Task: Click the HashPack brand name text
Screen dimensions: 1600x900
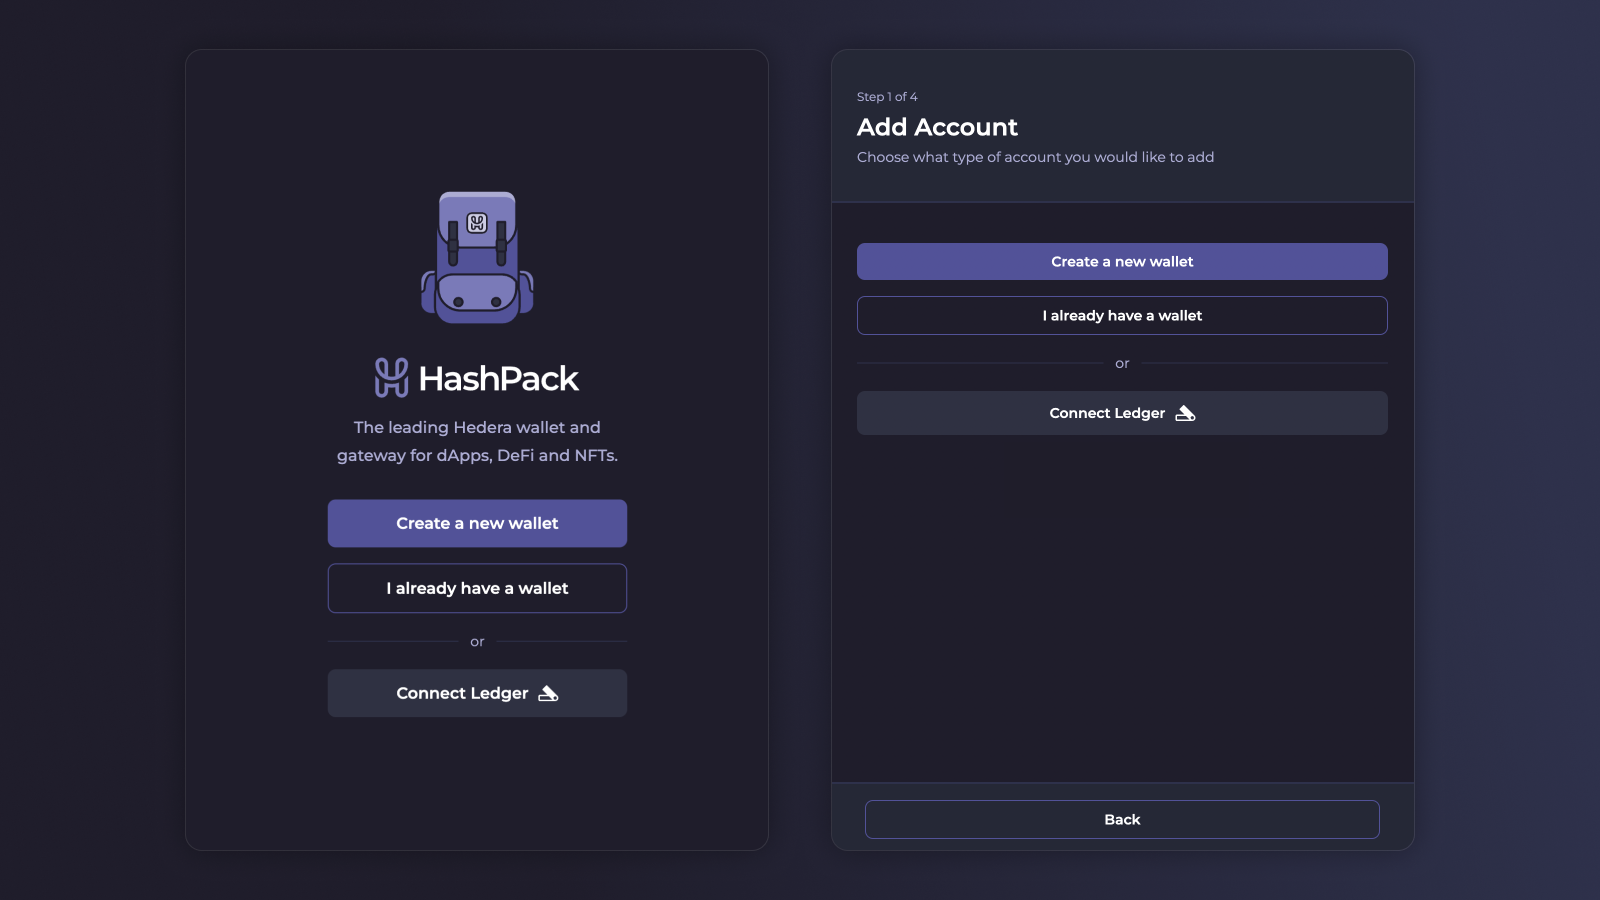Action: [x=500, y=378]
